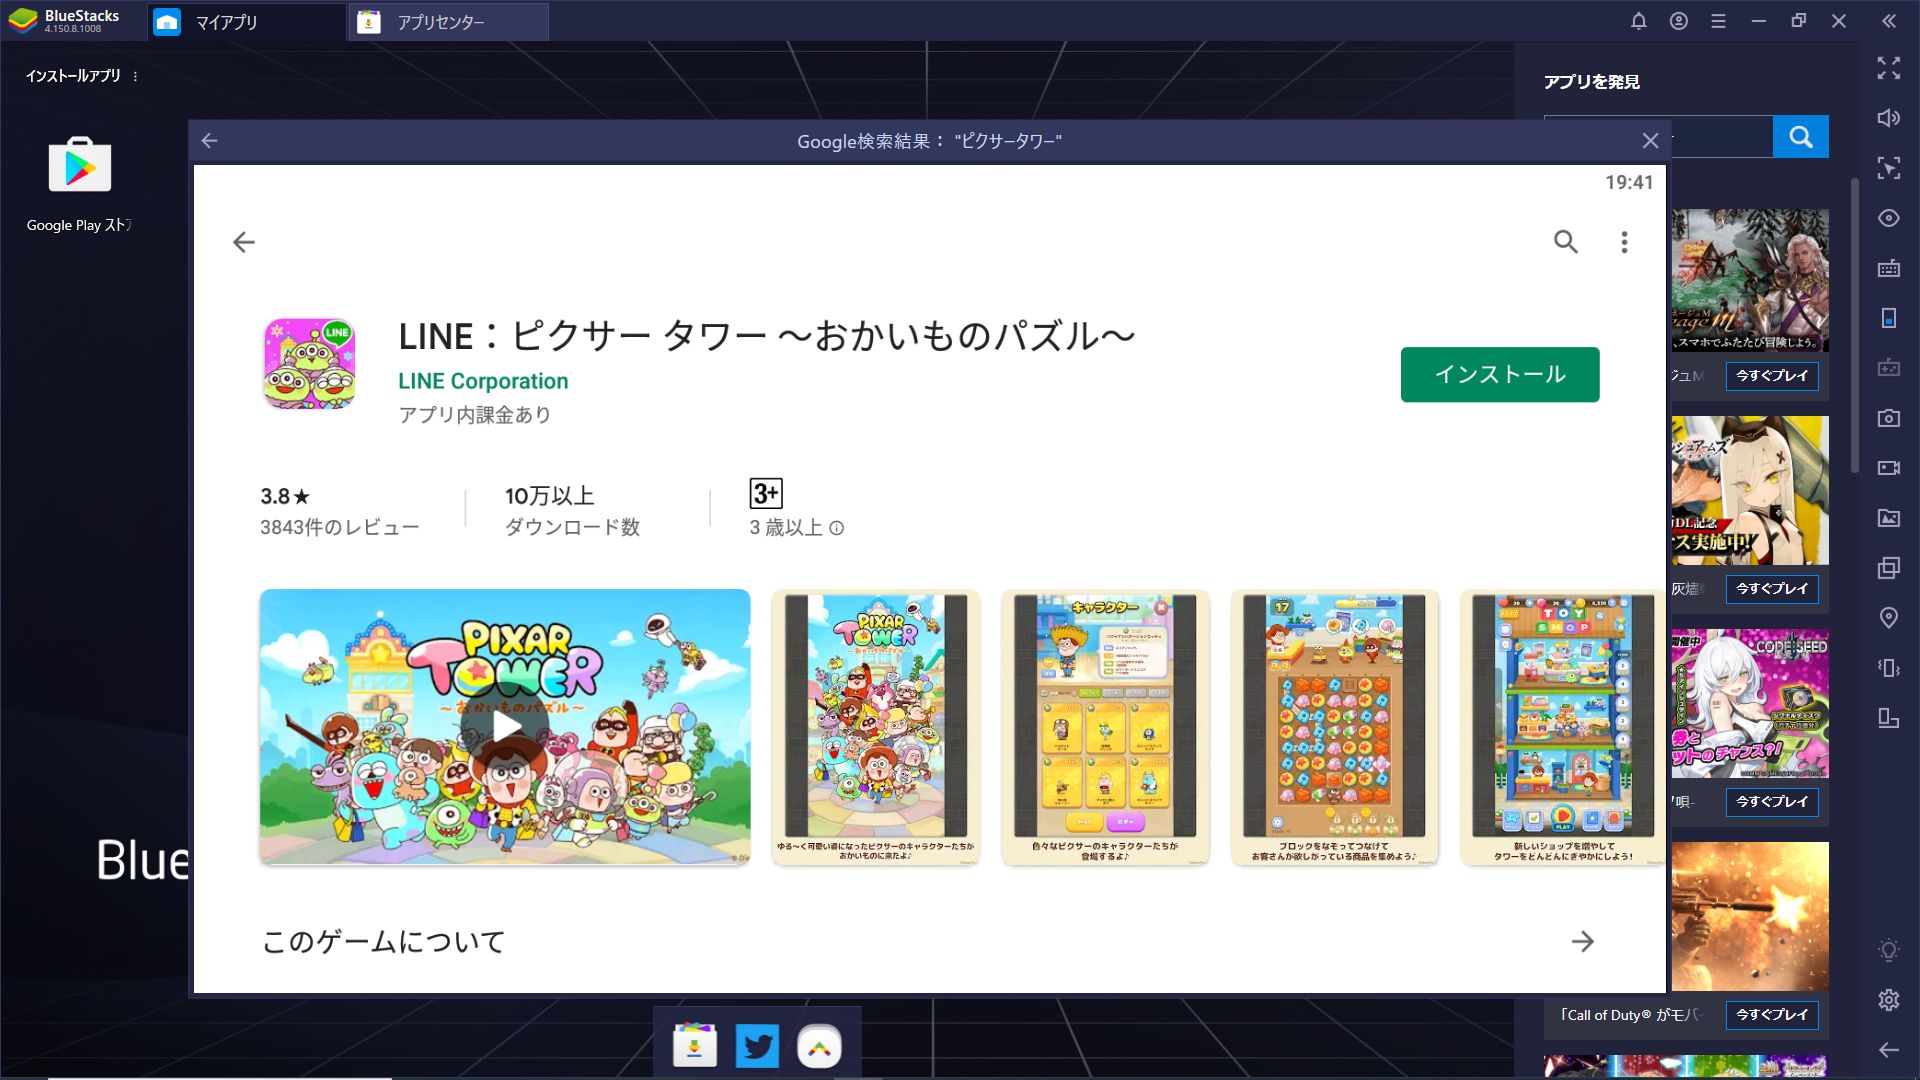The height and width of the screenshot is (1080, 1920).
Task: Expand このゲームについて with the arrow
Action: [1582, 941]
